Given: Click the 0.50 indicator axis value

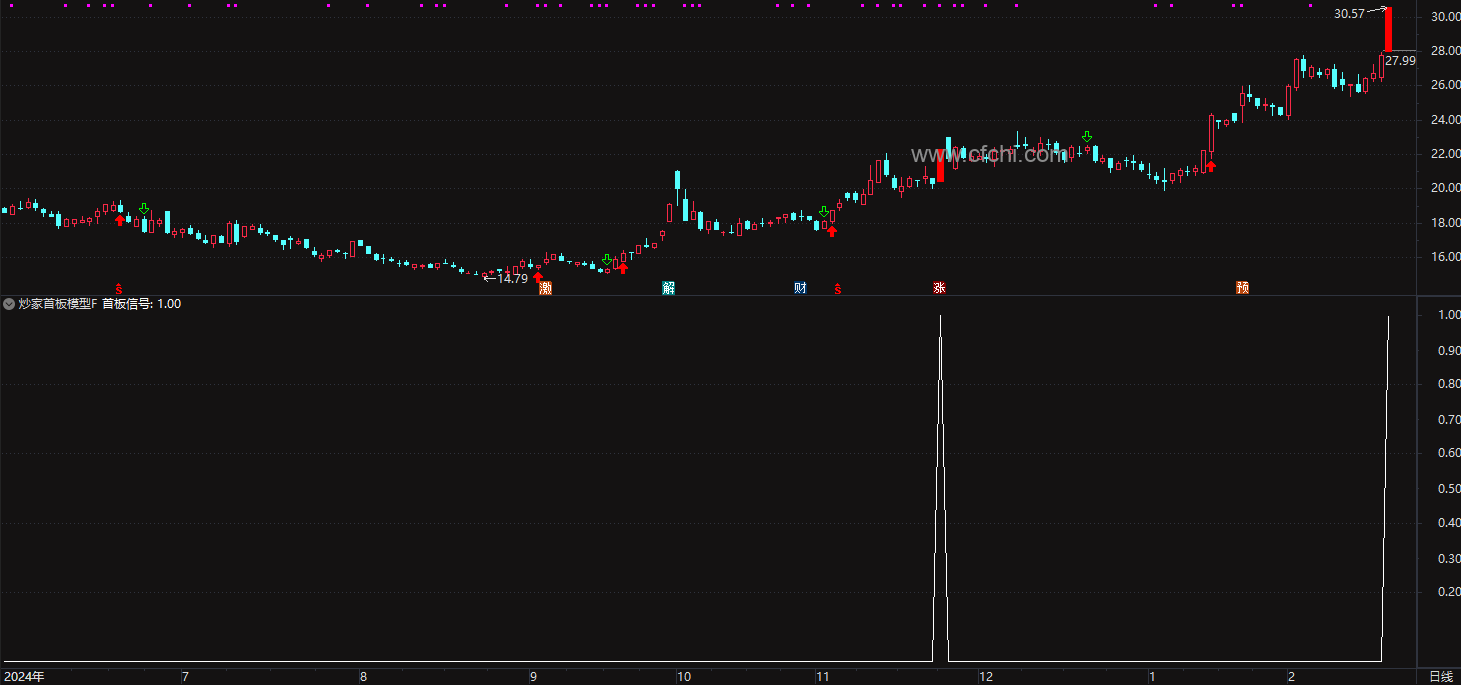Looking at the screenshot, I should (x=1447, y=489).
